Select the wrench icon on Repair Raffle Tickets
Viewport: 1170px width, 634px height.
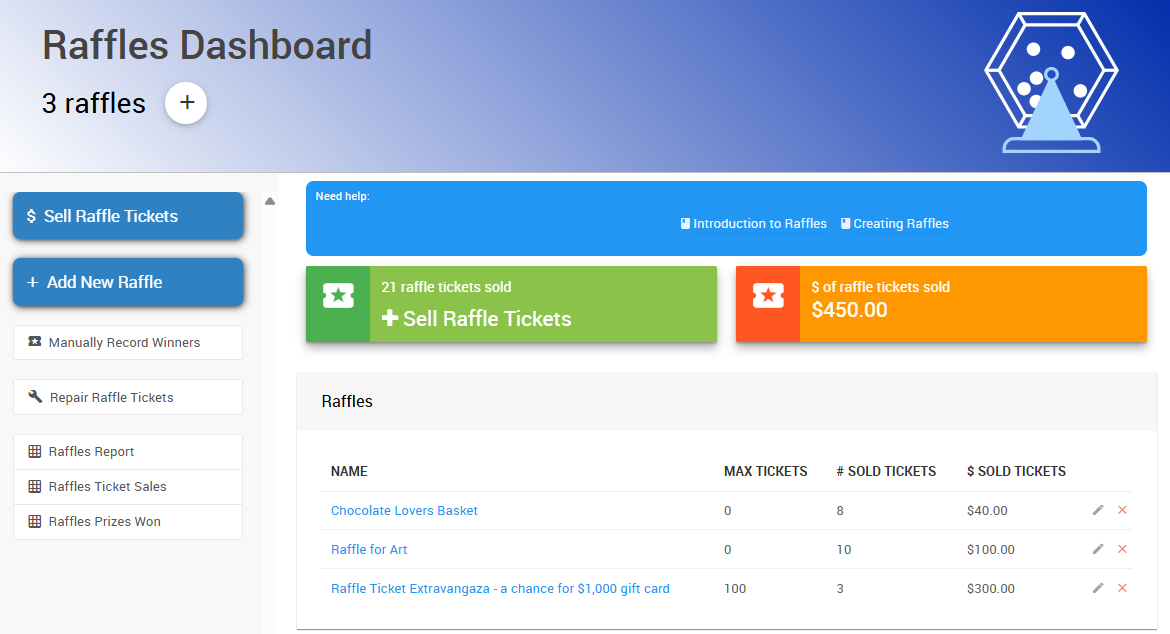coord(33,397)
